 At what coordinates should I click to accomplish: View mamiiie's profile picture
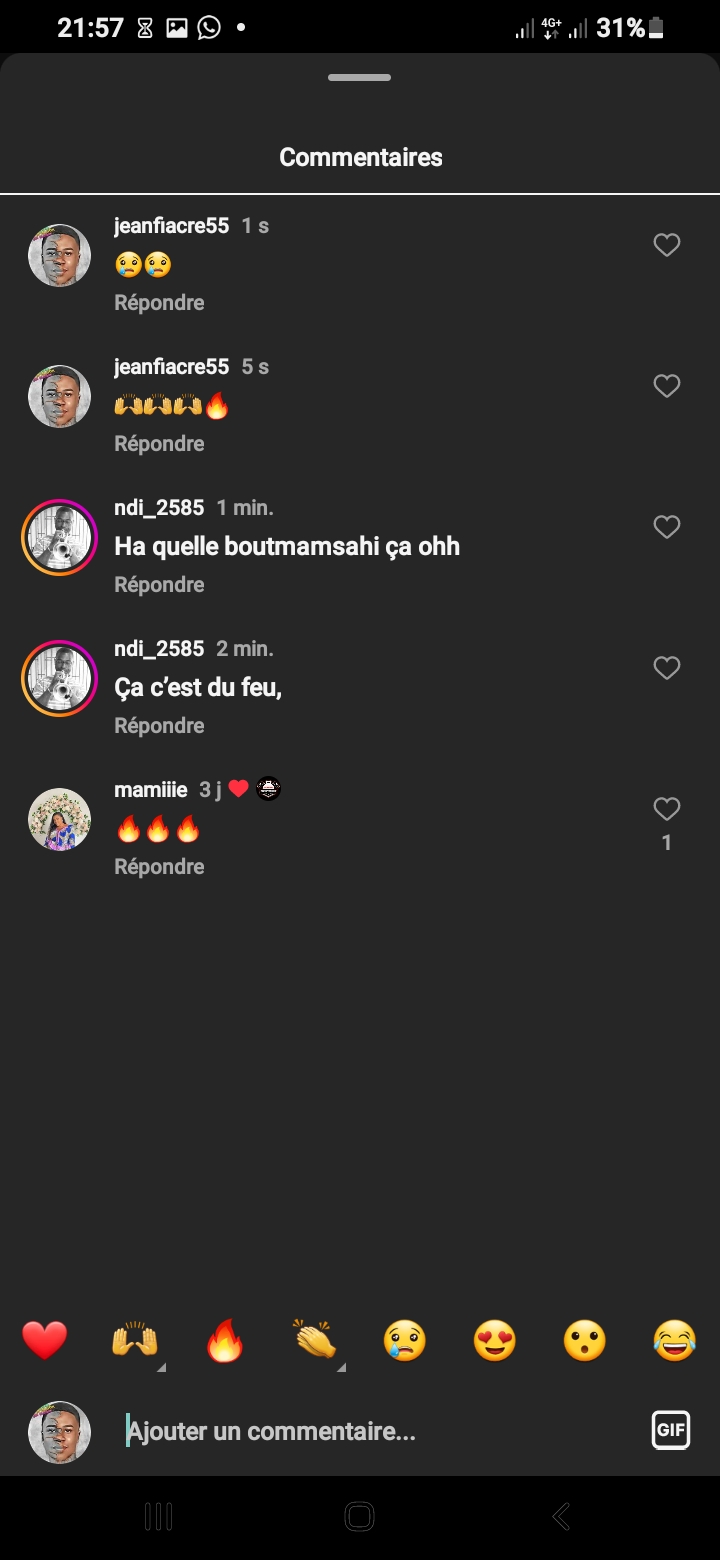59,820
